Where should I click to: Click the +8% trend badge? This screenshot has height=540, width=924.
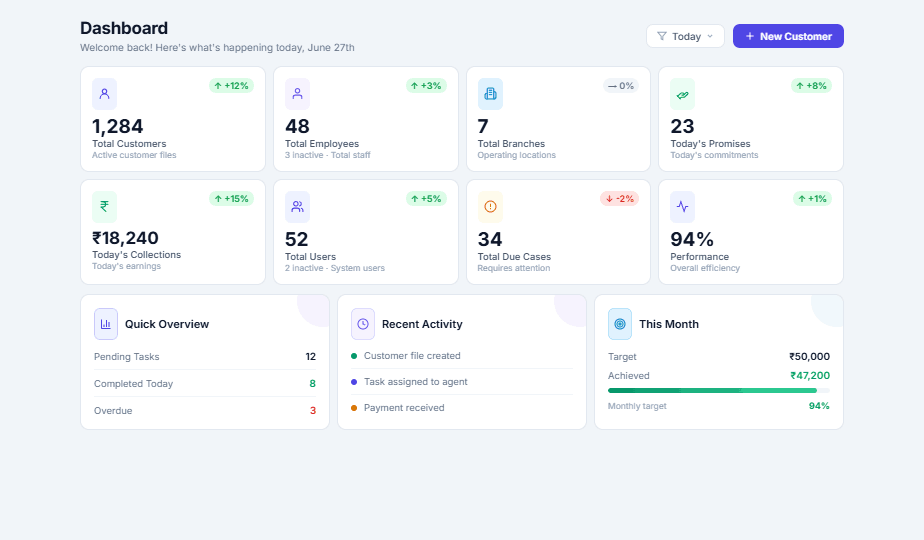pyautogui.click(x=811, y=86)
